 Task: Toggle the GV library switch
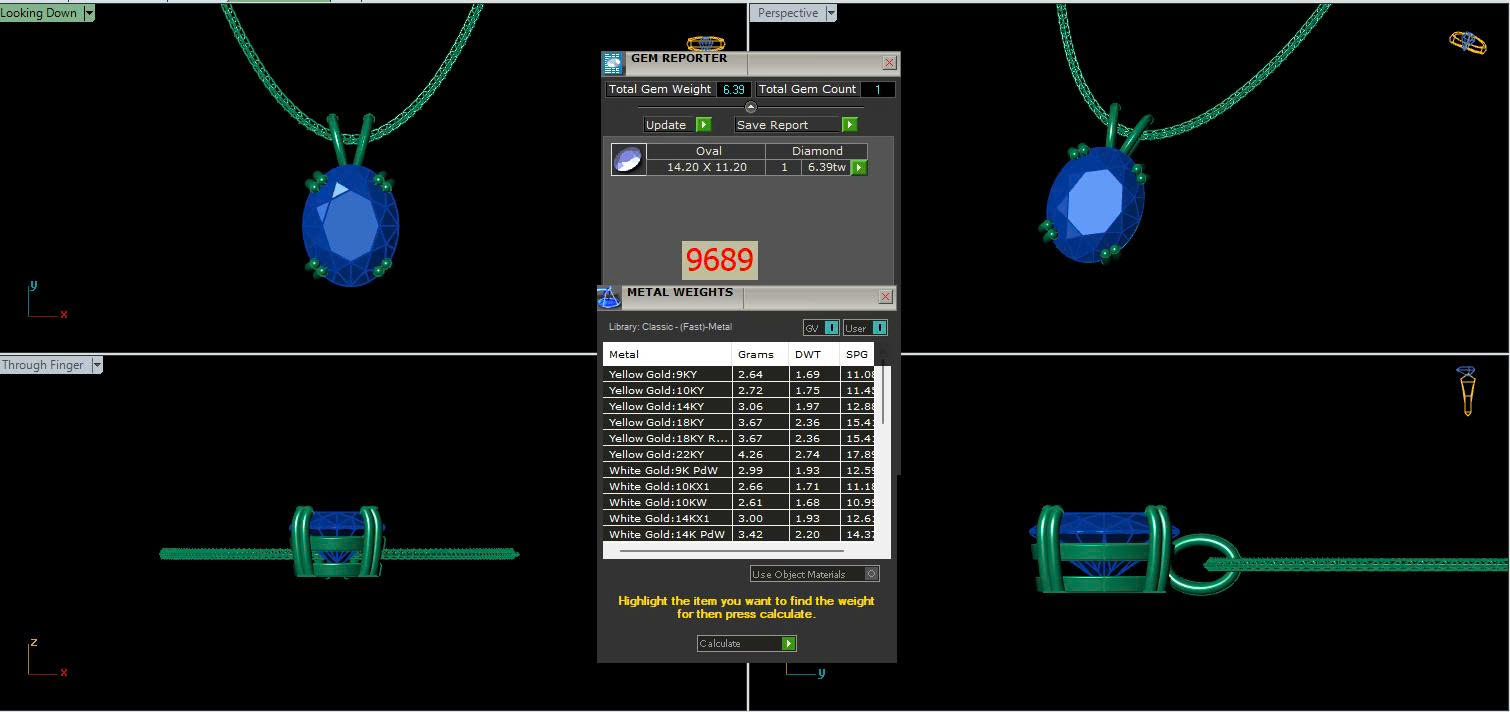point(831,328)
